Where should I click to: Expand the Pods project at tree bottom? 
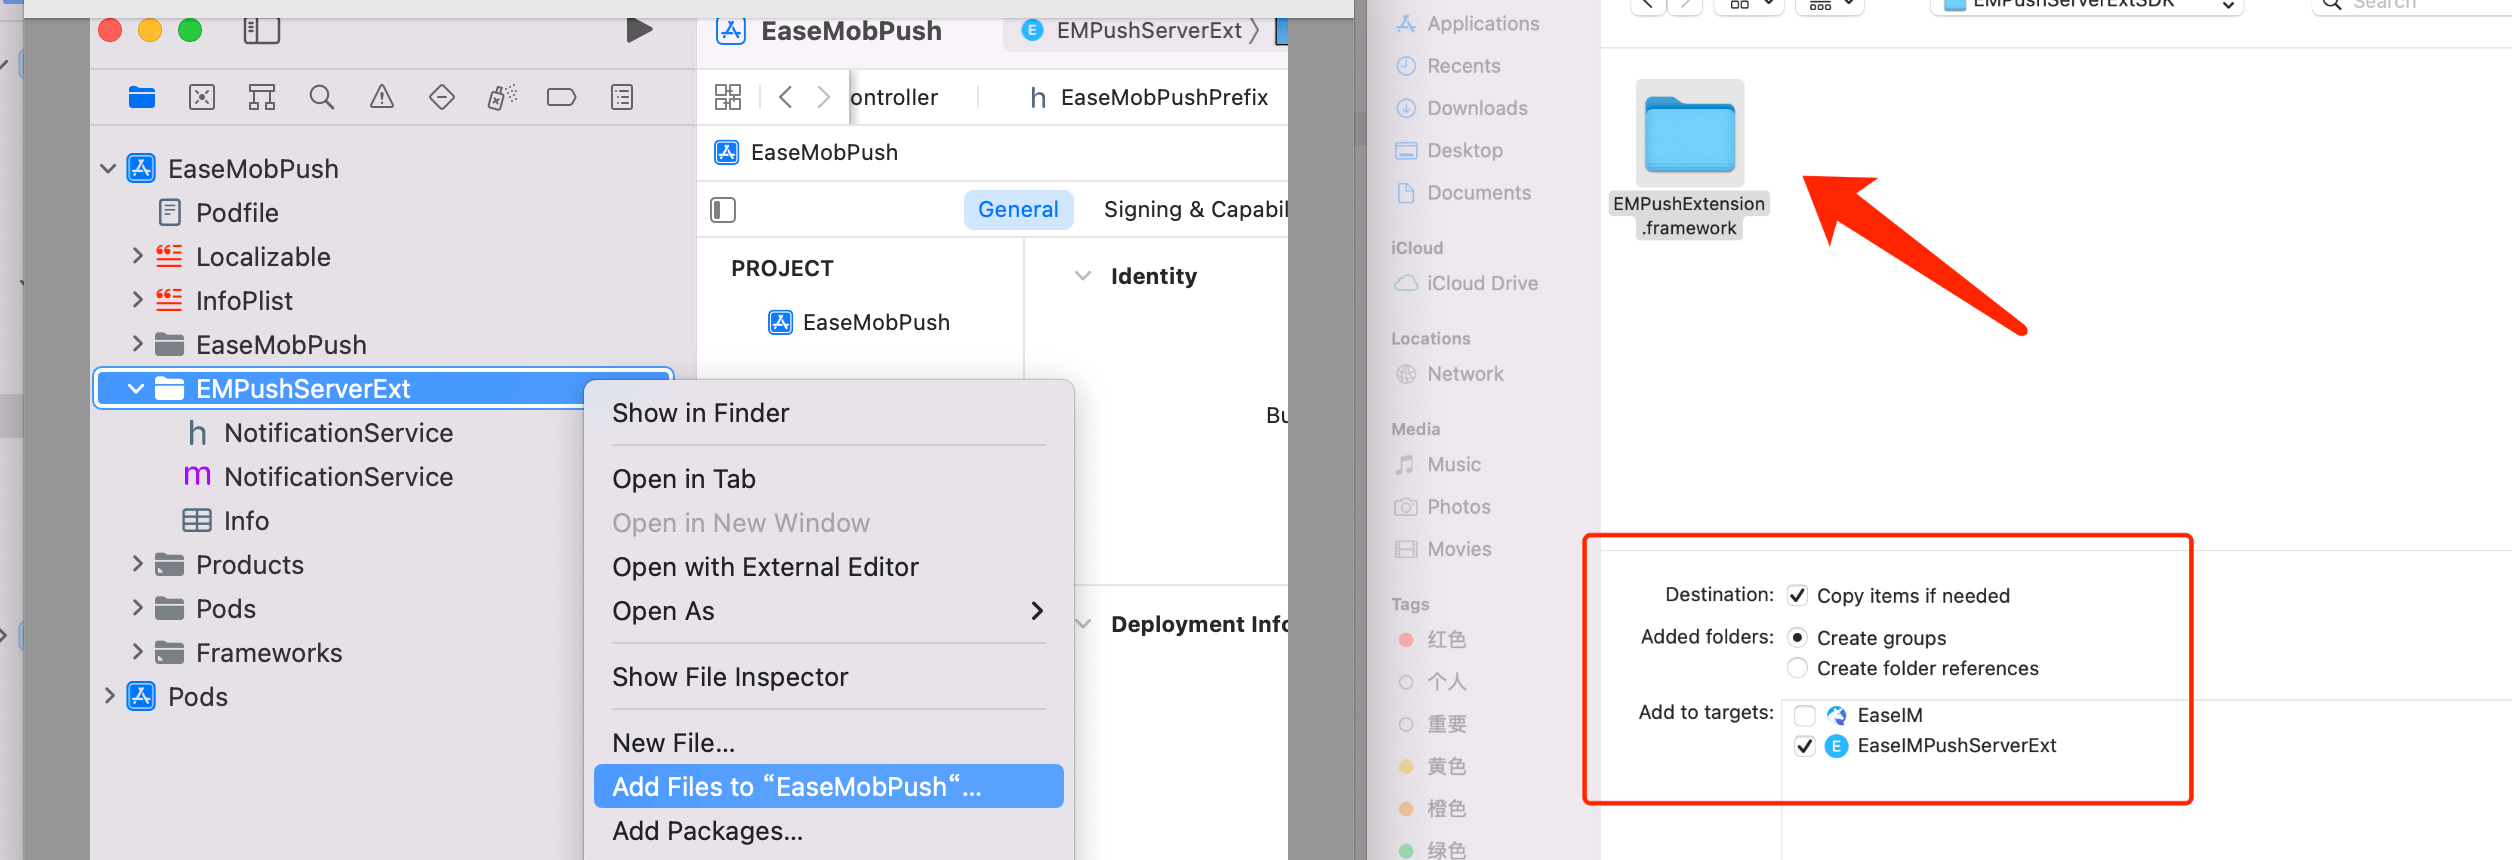(x=109, y=697)
